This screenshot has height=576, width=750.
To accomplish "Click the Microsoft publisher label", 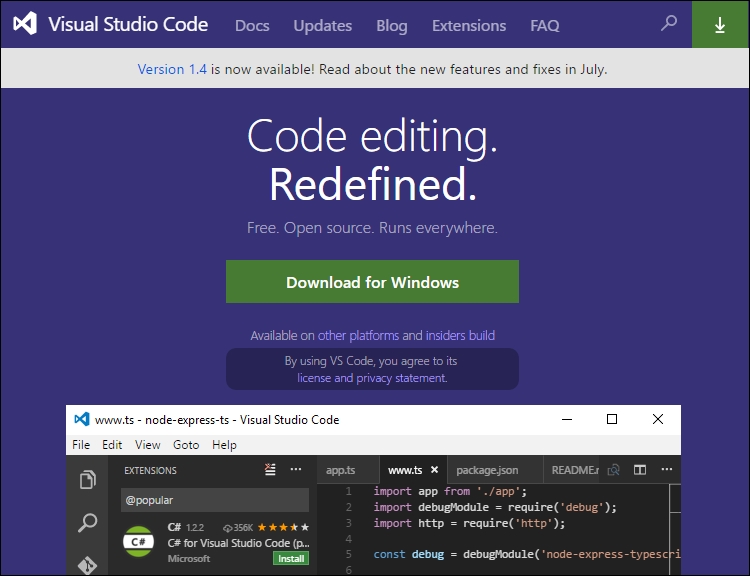I will click(188, 558).
